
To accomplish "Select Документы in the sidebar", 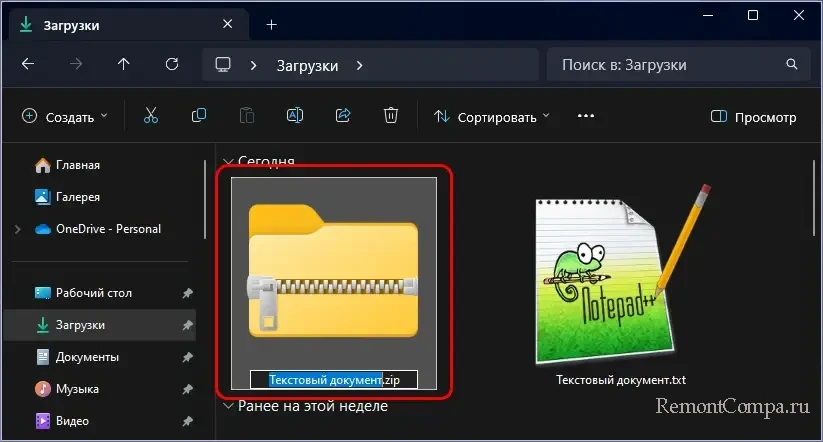I will 87,357.
